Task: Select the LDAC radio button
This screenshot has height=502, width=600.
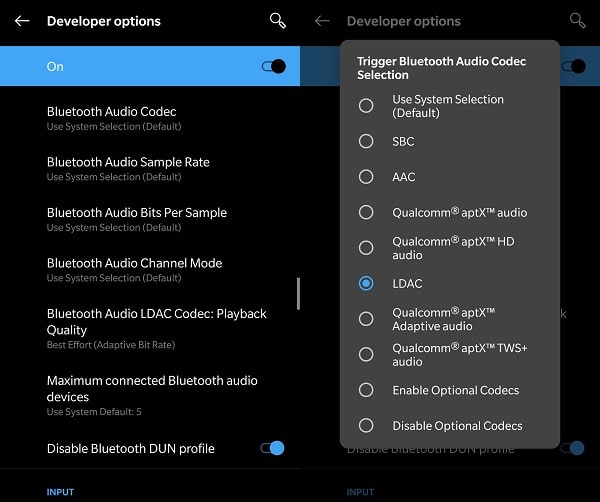Action: 366,283
